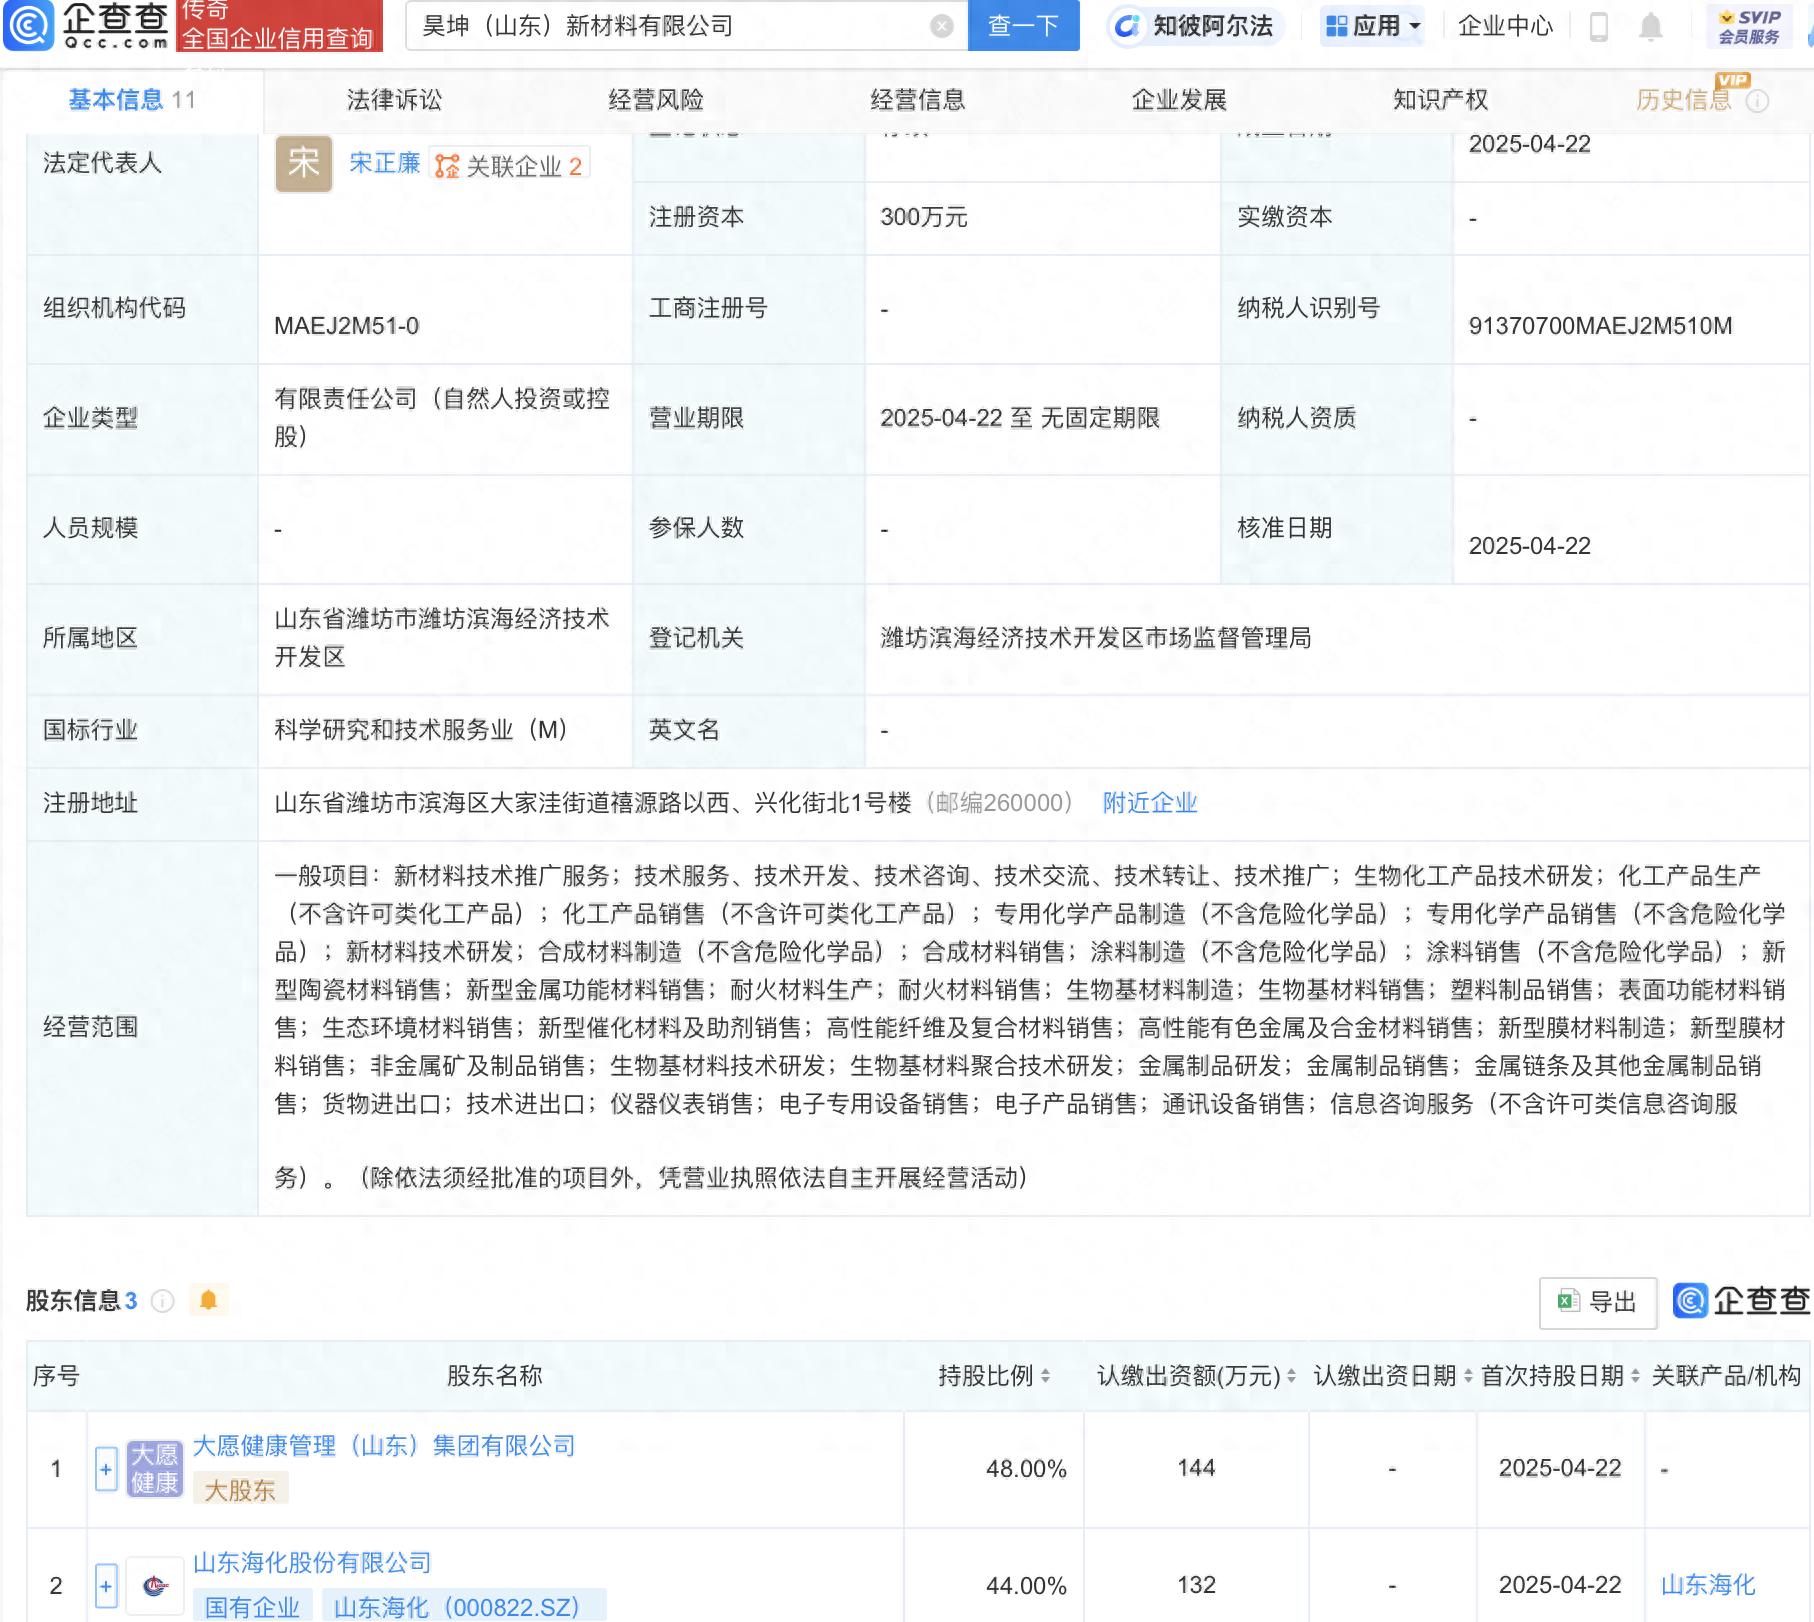
Task: Expand the 山东海化股份 shareholder row
Action: click(x=106, y=1586)
